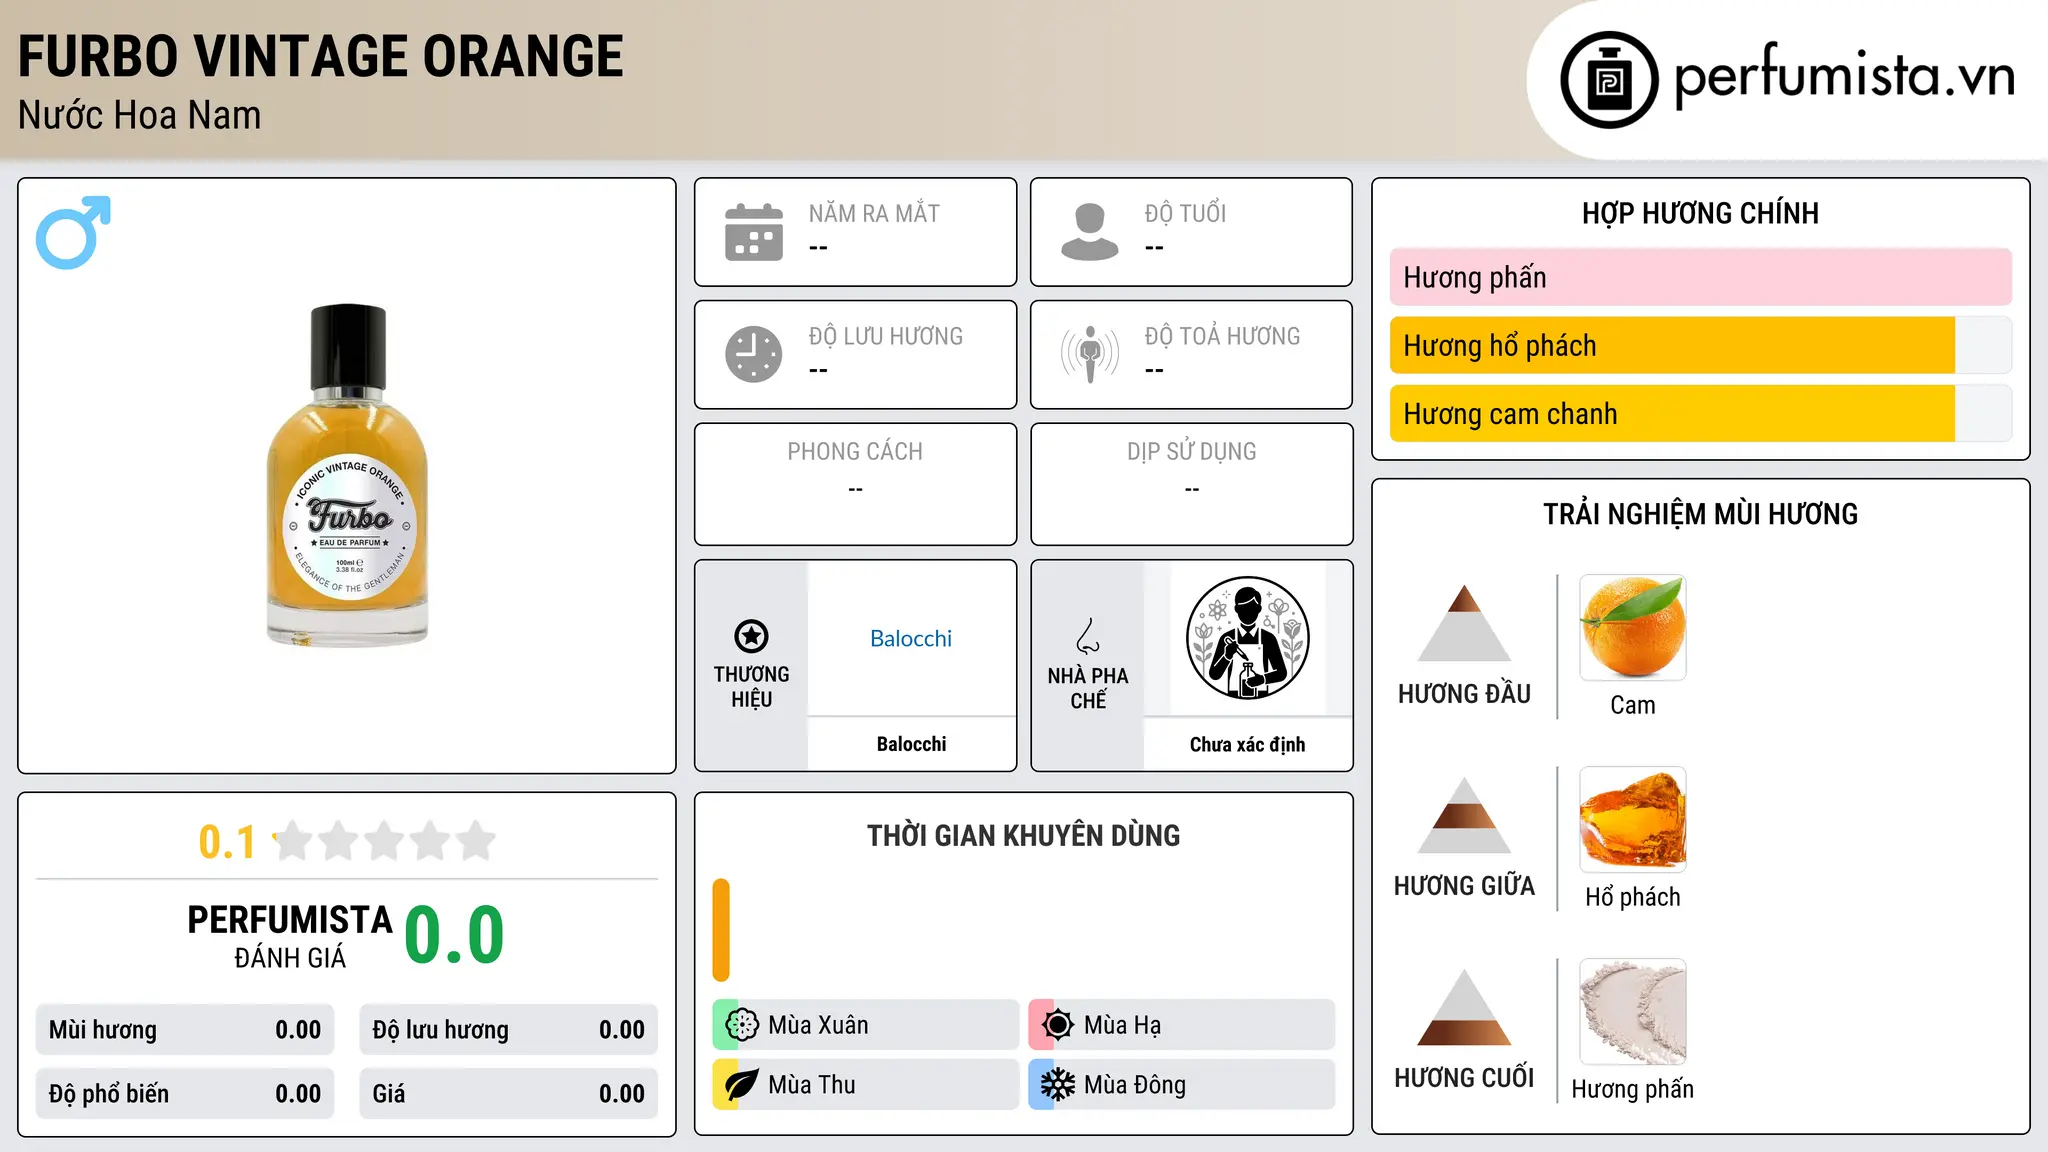Click the pink Hương phấn accord bar

point(1701,277)
